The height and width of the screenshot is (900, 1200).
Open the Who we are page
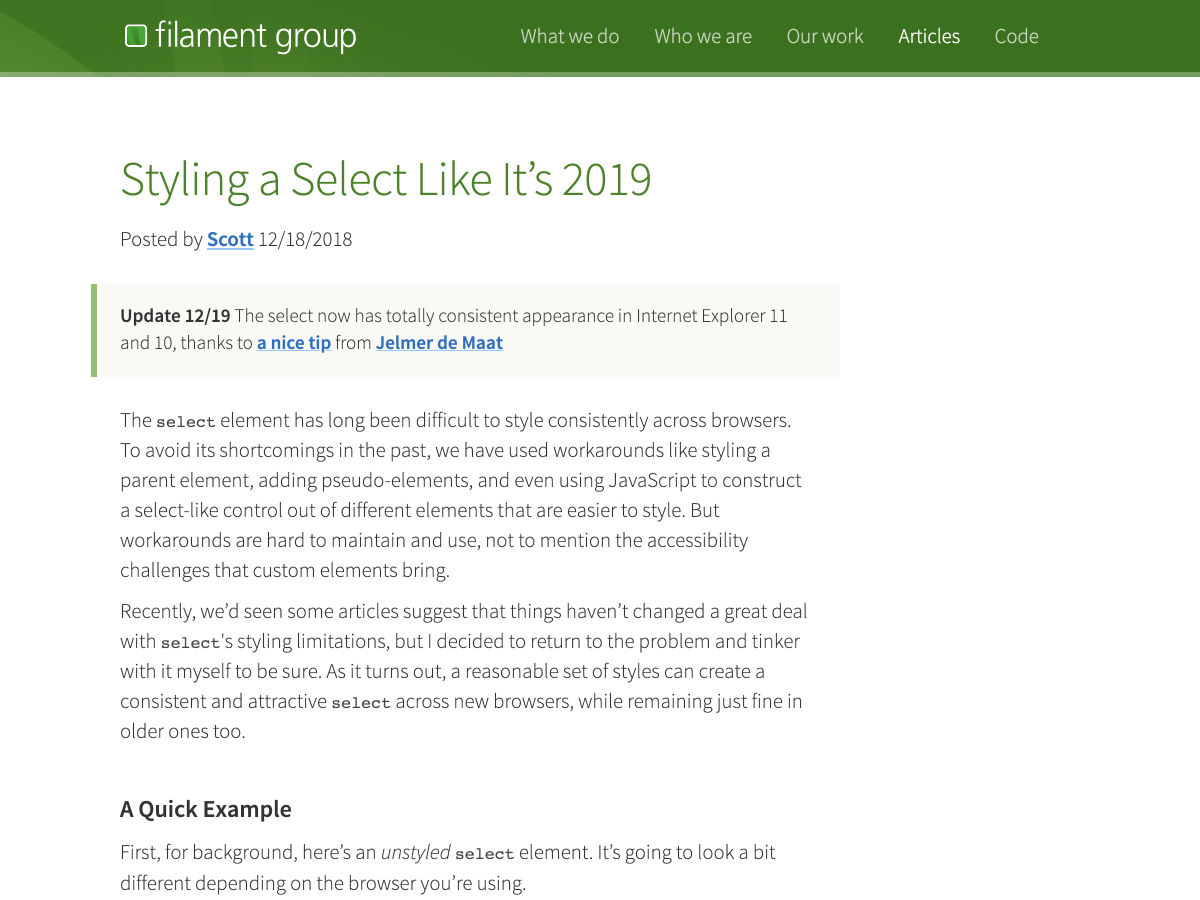(x=703, y=36)
